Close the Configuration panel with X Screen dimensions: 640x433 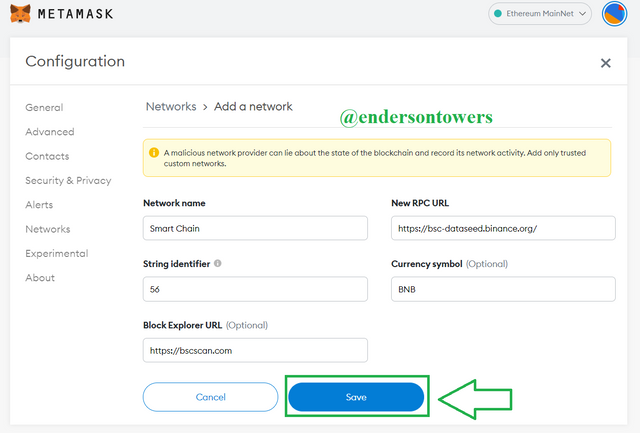point(605,63)
